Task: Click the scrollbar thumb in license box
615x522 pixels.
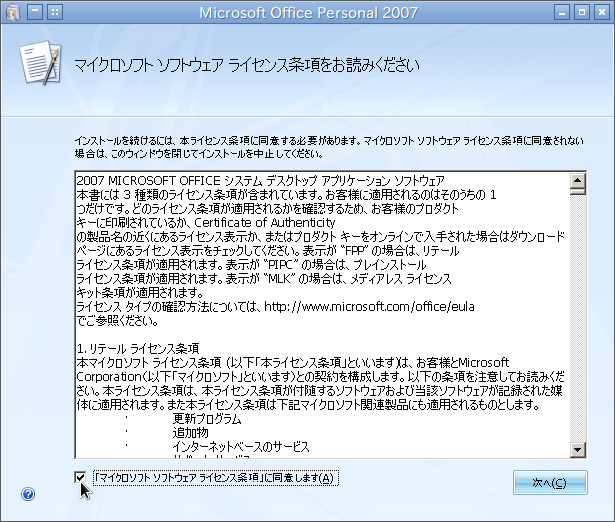Action: 577,191
